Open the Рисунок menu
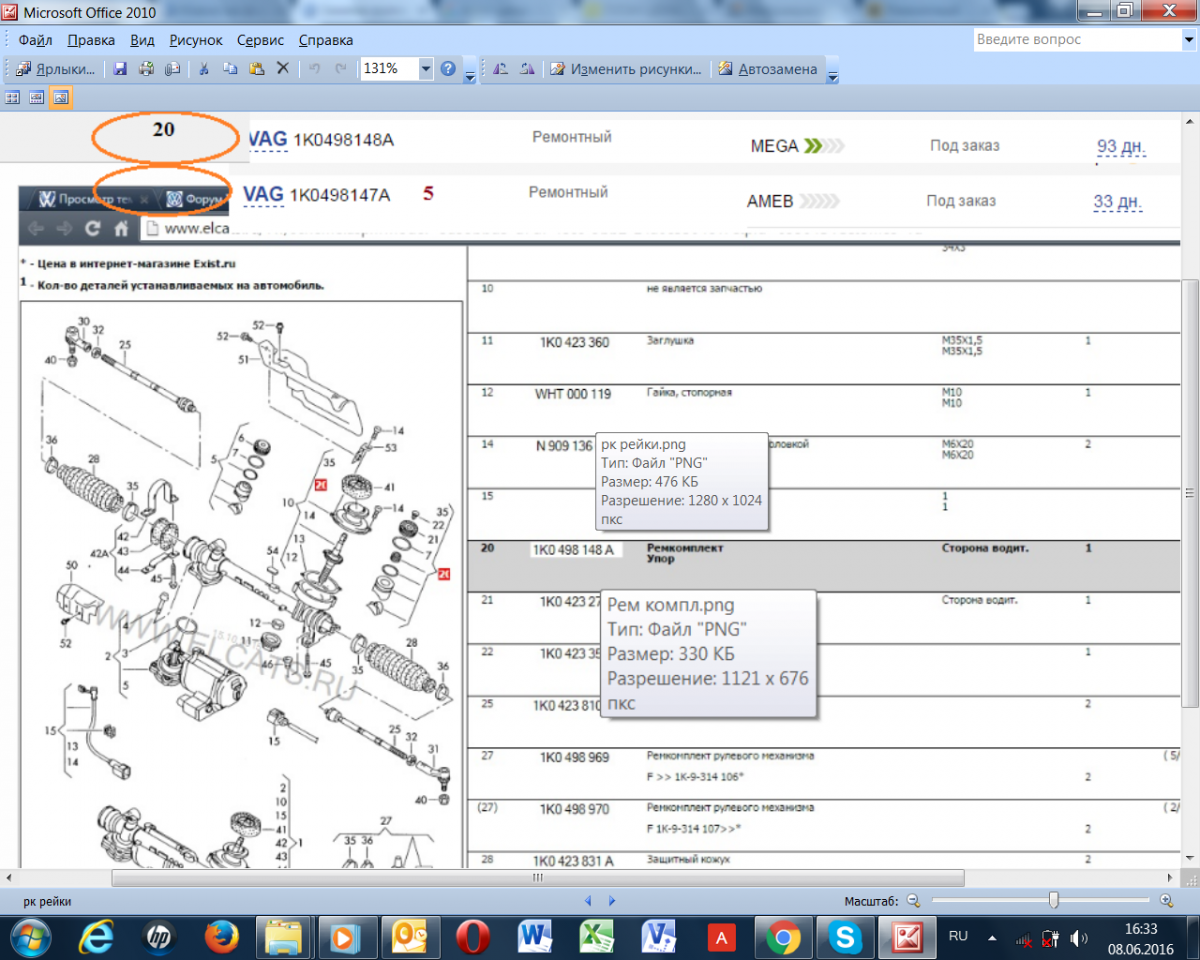 click(196, 40)
